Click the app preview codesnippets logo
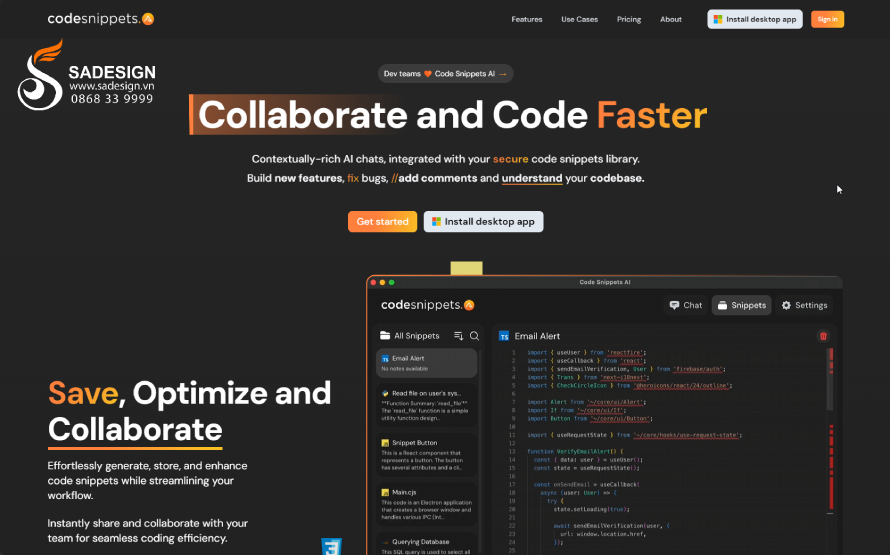Screen dimensions: 890x555 (x=427, y=305)
